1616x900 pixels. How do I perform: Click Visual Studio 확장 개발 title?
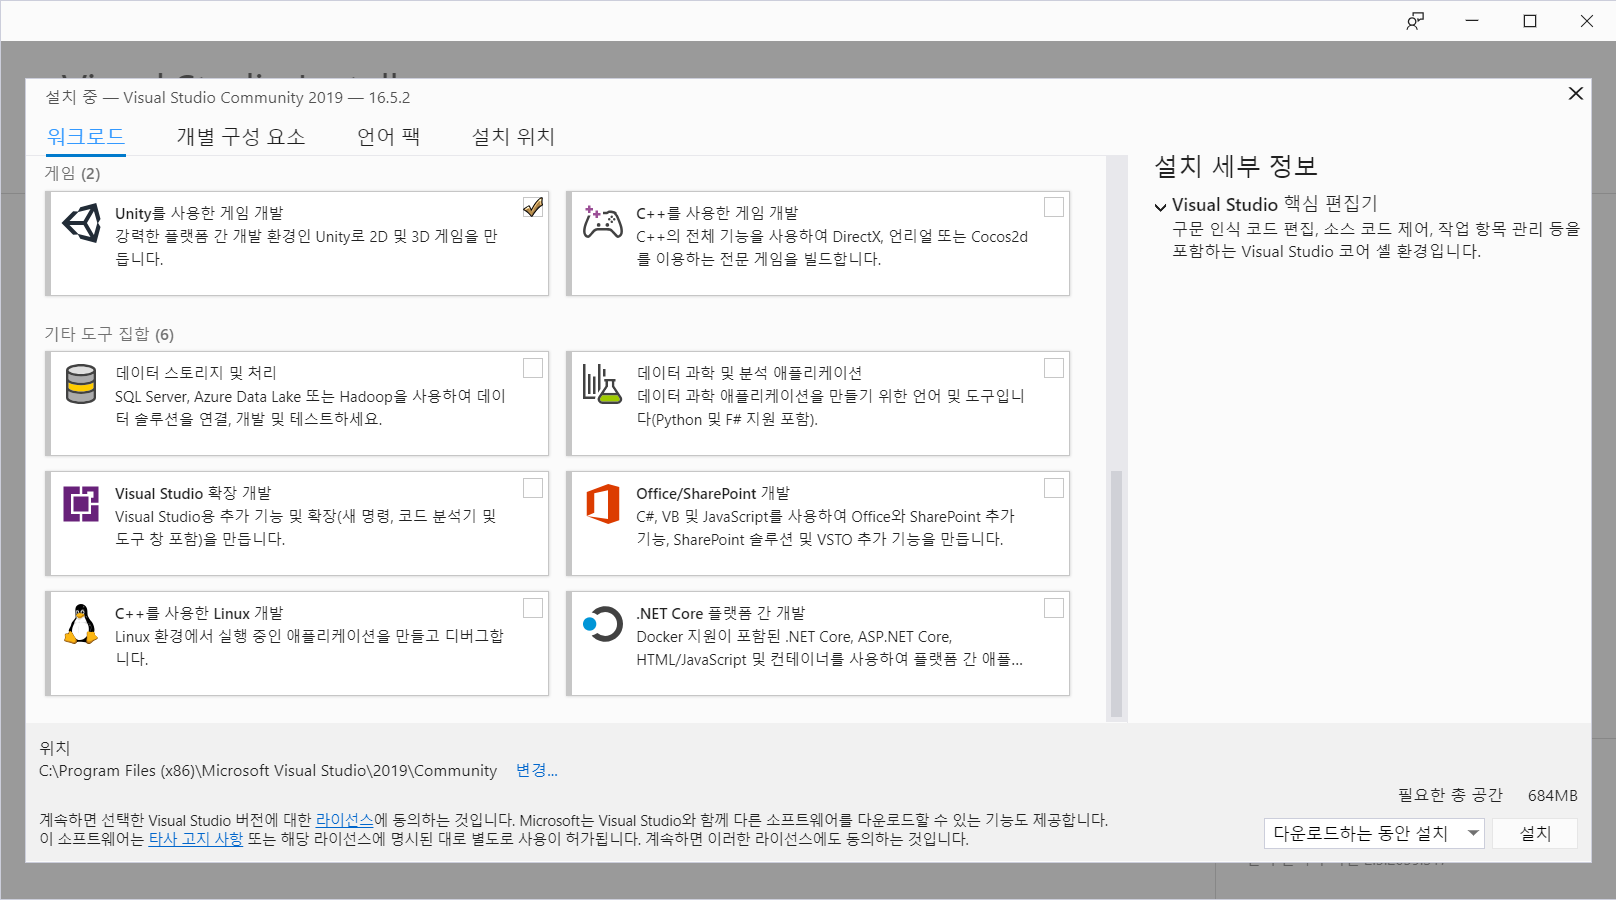pyautogui.click(x=193, y=493)
